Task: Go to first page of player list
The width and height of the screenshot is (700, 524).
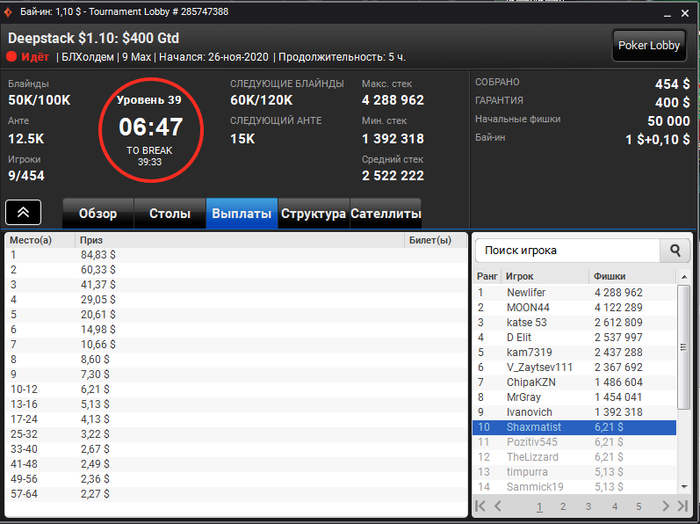Action: pyautogui.click(x=480, y=506)
